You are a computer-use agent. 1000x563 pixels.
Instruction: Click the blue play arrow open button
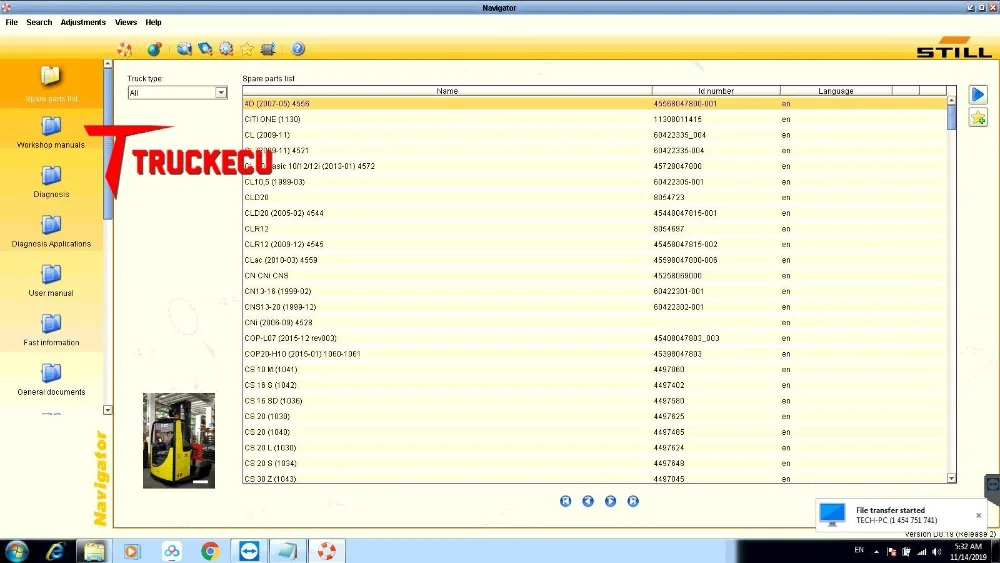(x=978, y=95)
